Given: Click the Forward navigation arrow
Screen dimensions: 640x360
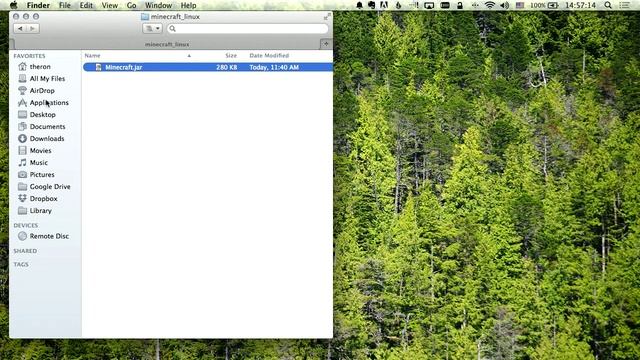Looking at the screenshot, I should coord(33,29).
